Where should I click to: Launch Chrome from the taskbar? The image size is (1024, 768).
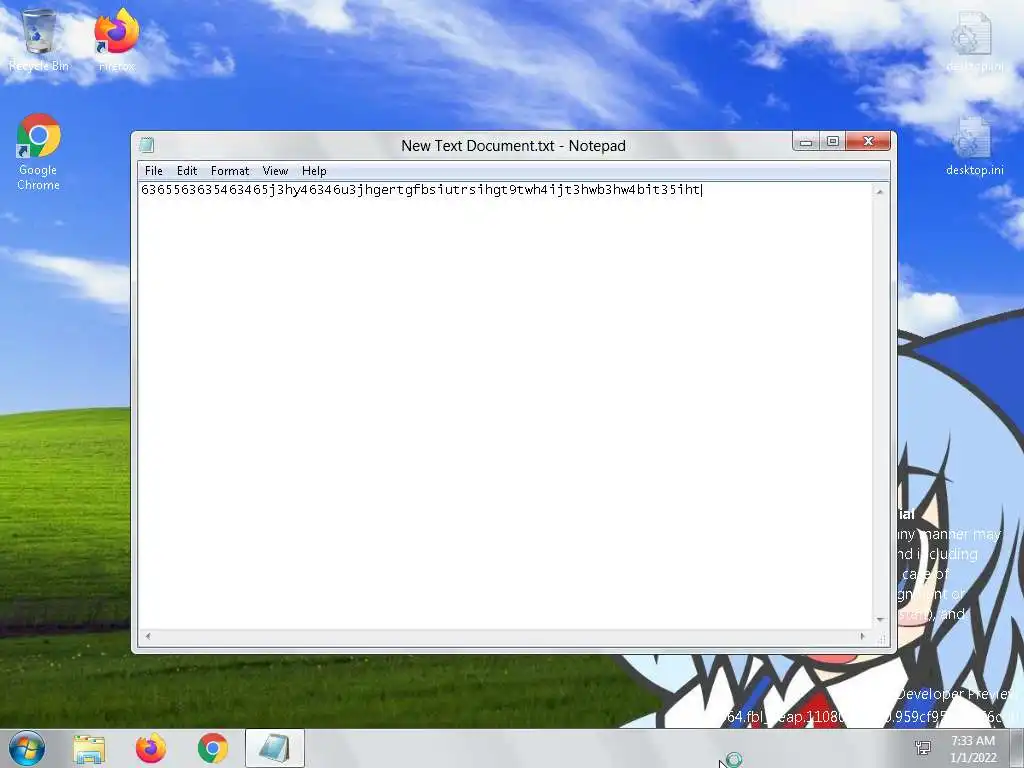point(213,748)
